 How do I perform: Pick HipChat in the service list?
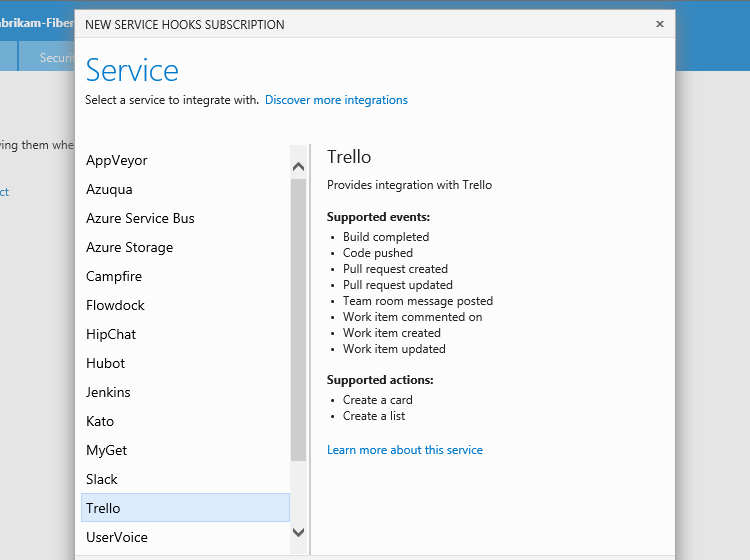185,334
